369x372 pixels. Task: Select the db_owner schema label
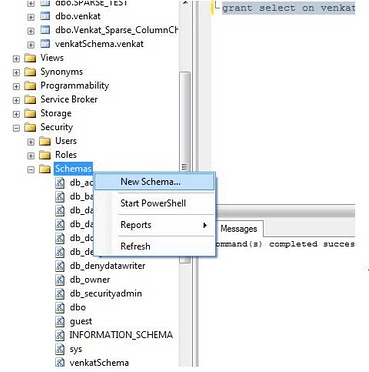(90, 280)
